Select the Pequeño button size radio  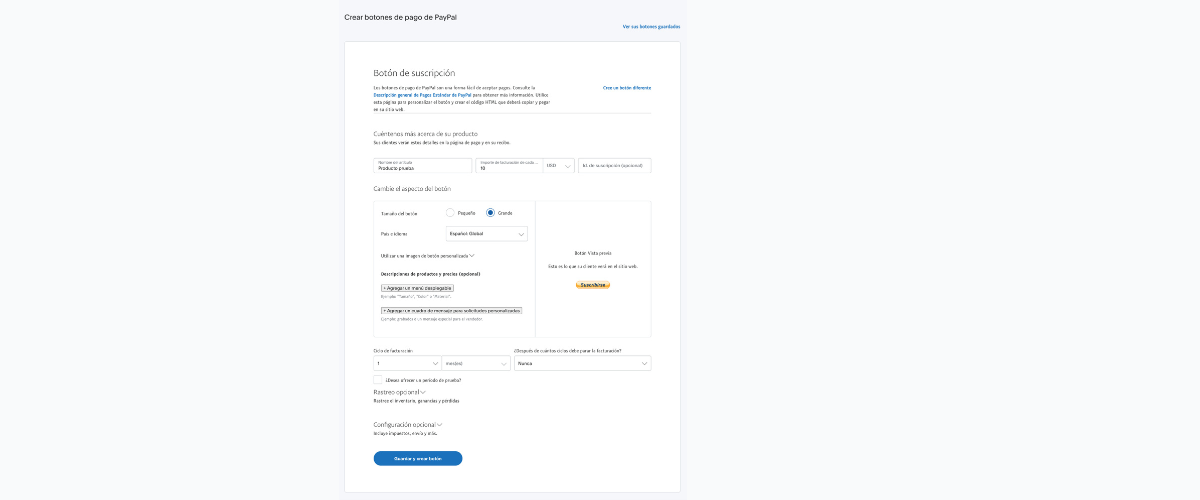pos(450,212)
